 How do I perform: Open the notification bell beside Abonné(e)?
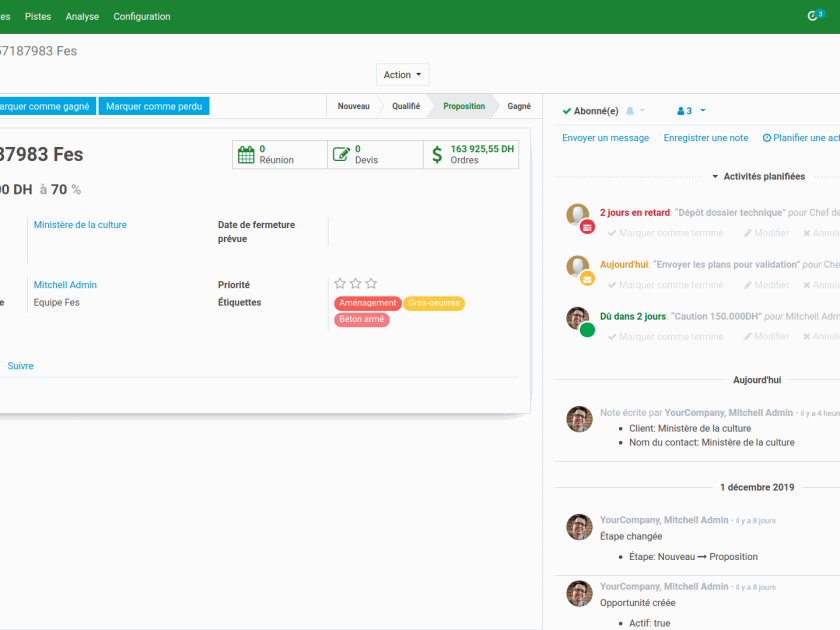tap(631, 111)
